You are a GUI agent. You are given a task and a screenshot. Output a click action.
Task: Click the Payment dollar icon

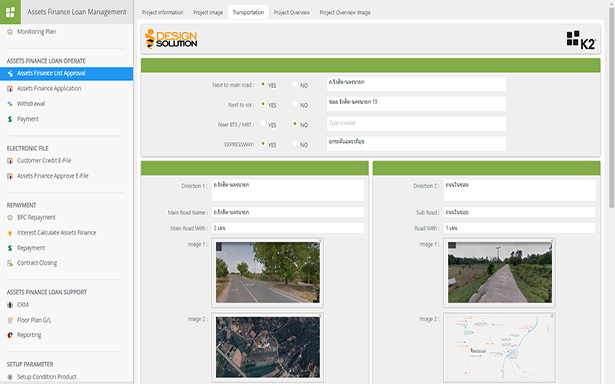(10, 119)
